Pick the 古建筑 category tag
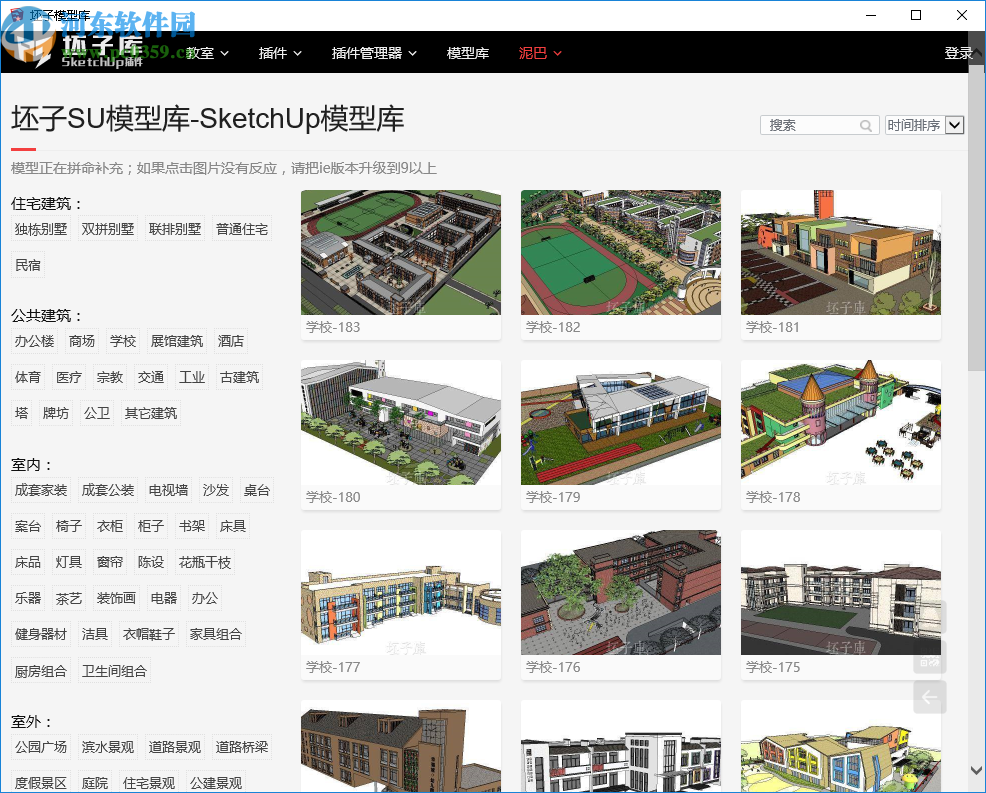Image resolution: width=986 pixels, height=793 pixels. coord(239,377)
